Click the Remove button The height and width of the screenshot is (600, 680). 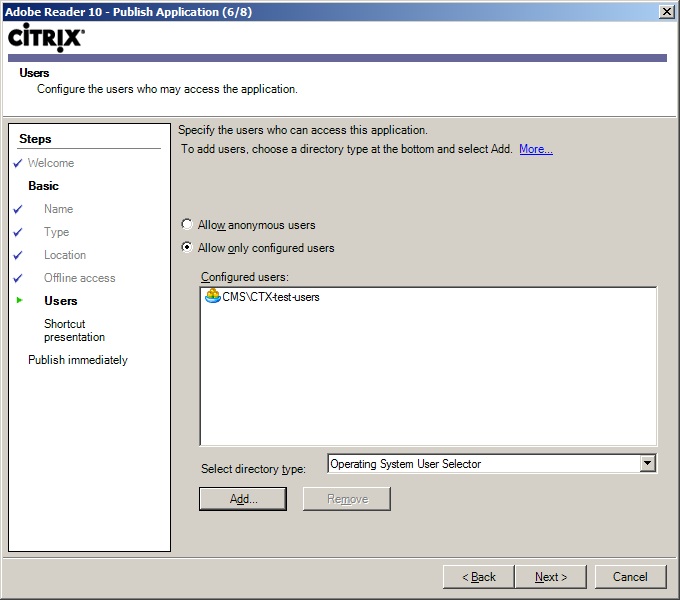[347, 499]
